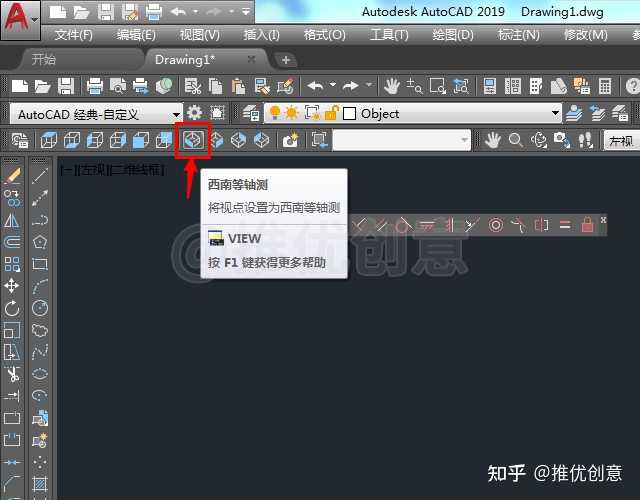The width and height of the screenshot is (640, 500).
Task: Select the Mirror tool
Action: [12, 220]
